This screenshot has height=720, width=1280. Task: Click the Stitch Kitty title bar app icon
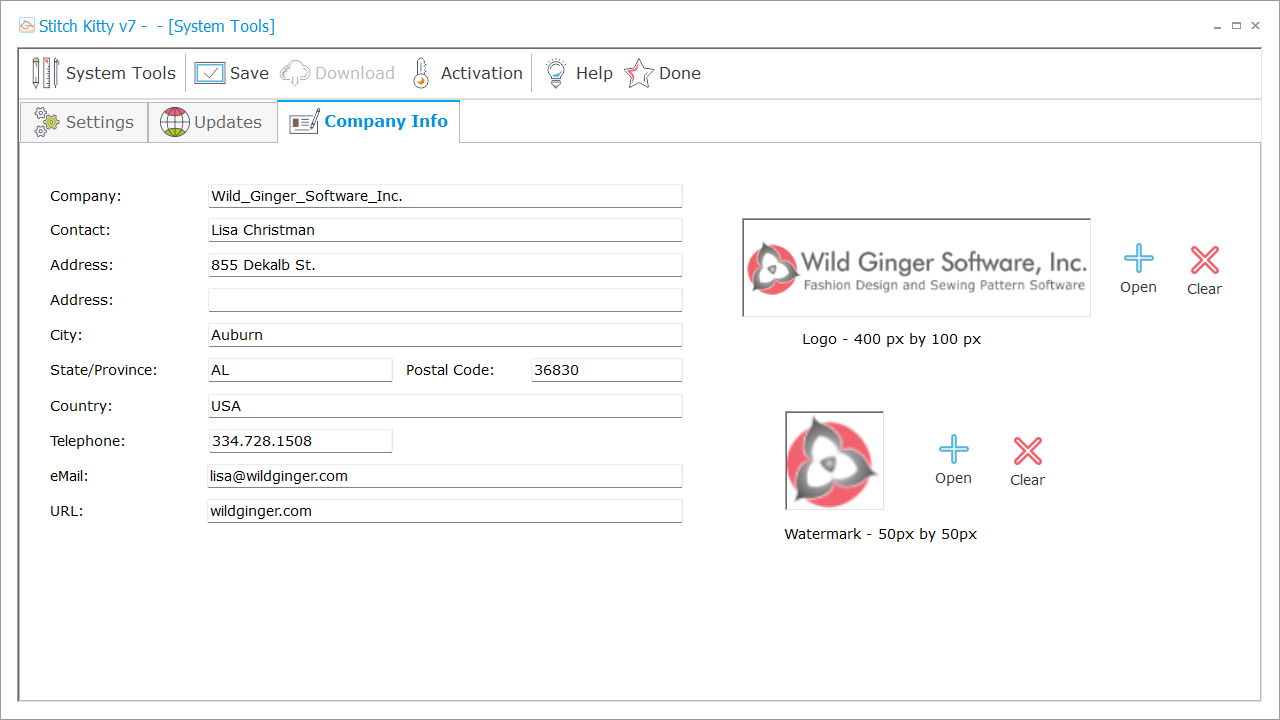tap(27, 26)
